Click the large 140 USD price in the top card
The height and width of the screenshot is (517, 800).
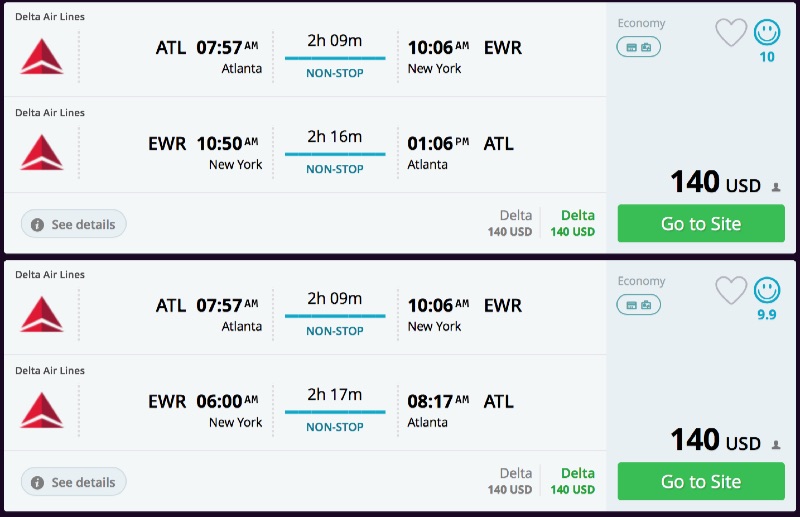pyautogui.click(x=714, y=182)
